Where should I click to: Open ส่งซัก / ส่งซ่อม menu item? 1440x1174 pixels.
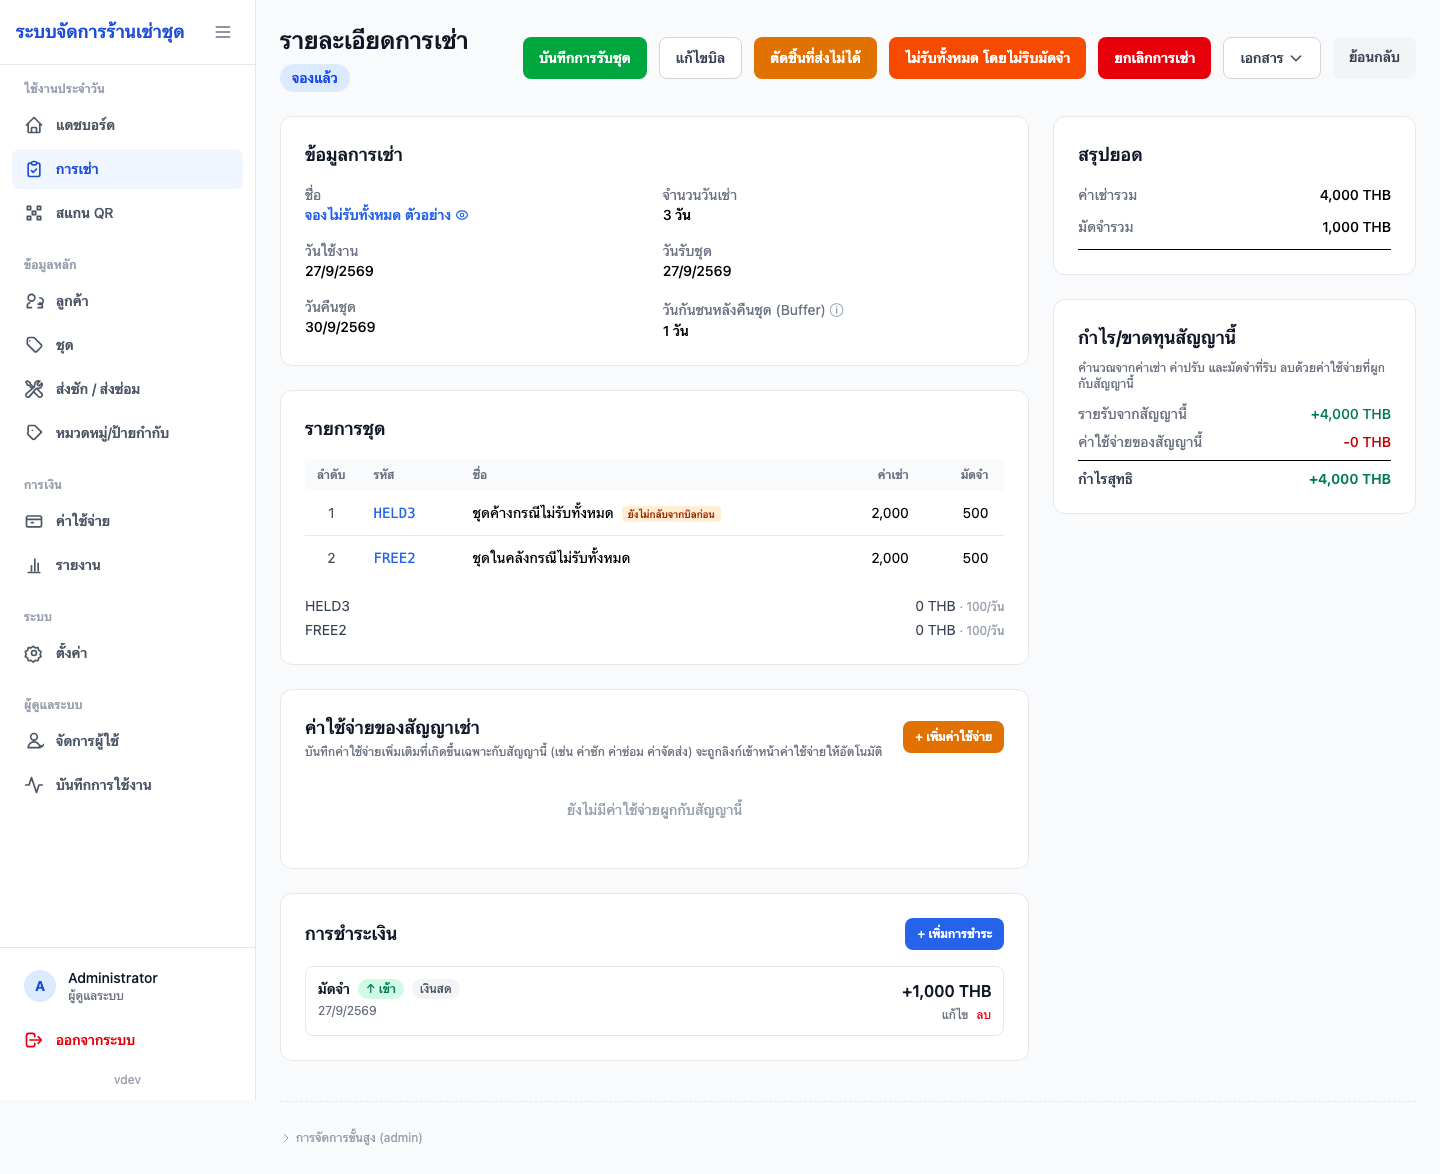click(127, 389)
